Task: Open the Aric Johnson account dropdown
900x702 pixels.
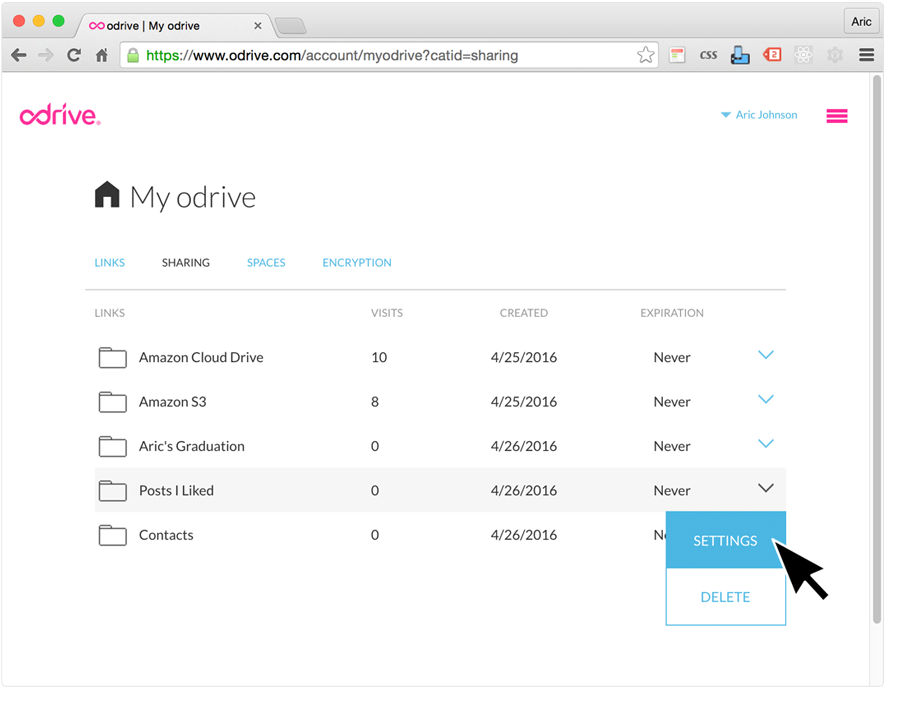Action: pyautogui.click(x=759, y=115)
